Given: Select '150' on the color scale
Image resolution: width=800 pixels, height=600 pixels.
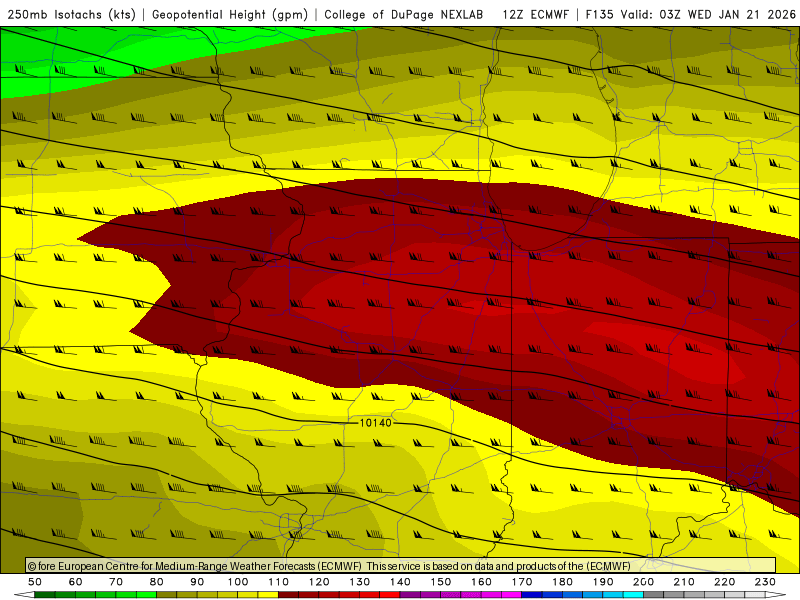Looking at the screenshot, I should (x=441, y=582).
